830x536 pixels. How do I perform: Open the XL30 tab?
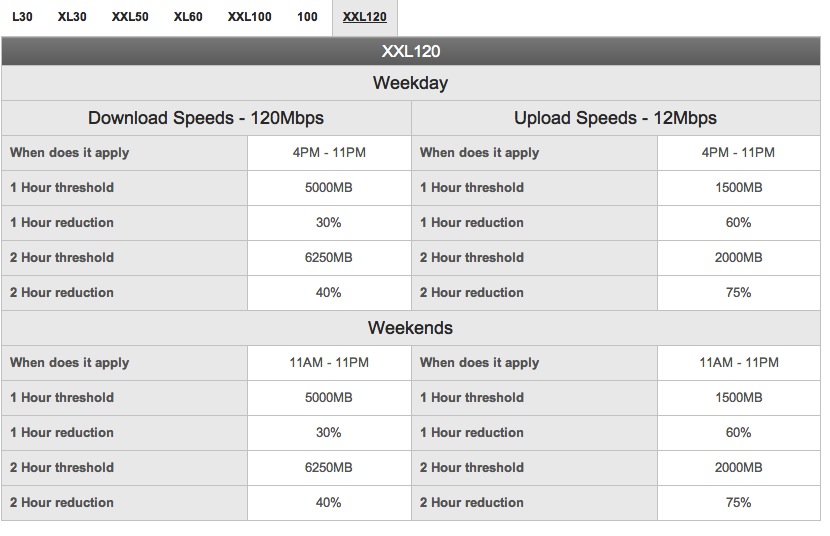coord(72,17)
